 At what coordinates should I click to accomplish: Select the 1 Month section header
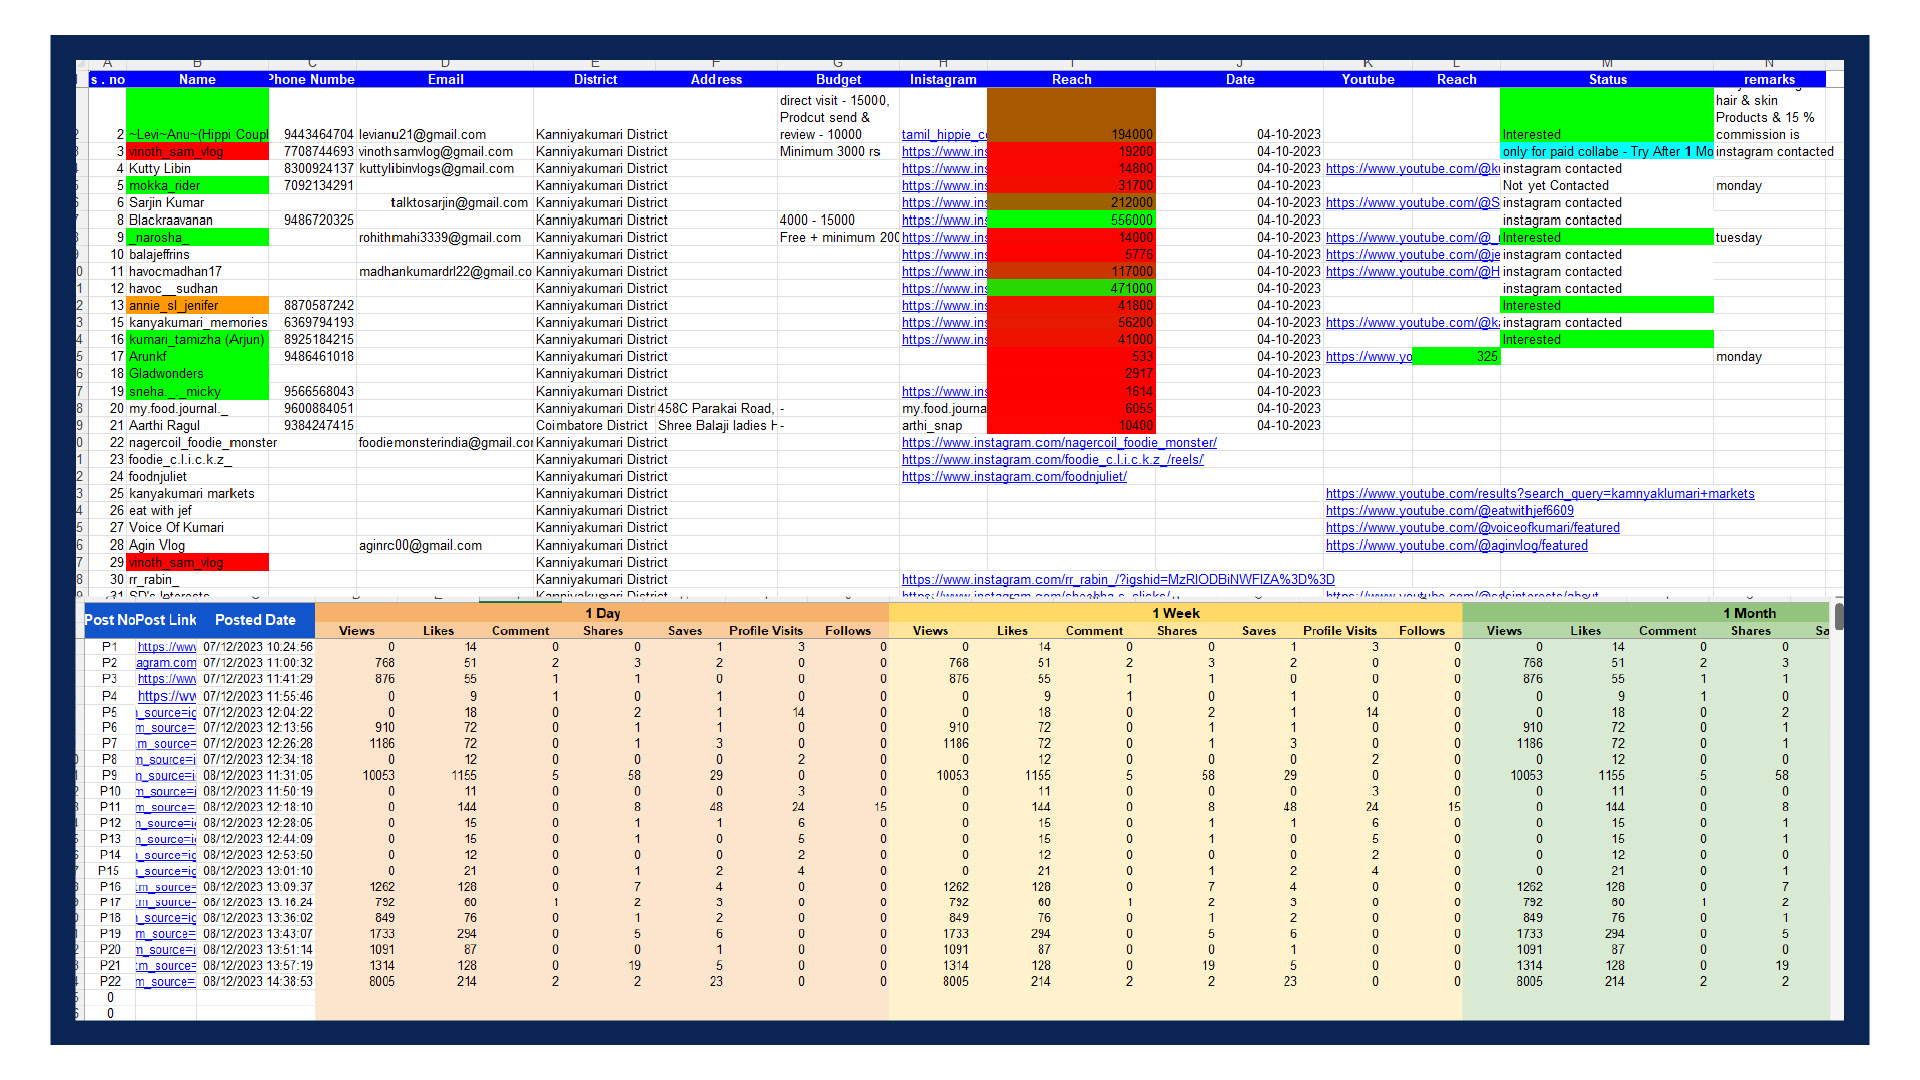1646,613
